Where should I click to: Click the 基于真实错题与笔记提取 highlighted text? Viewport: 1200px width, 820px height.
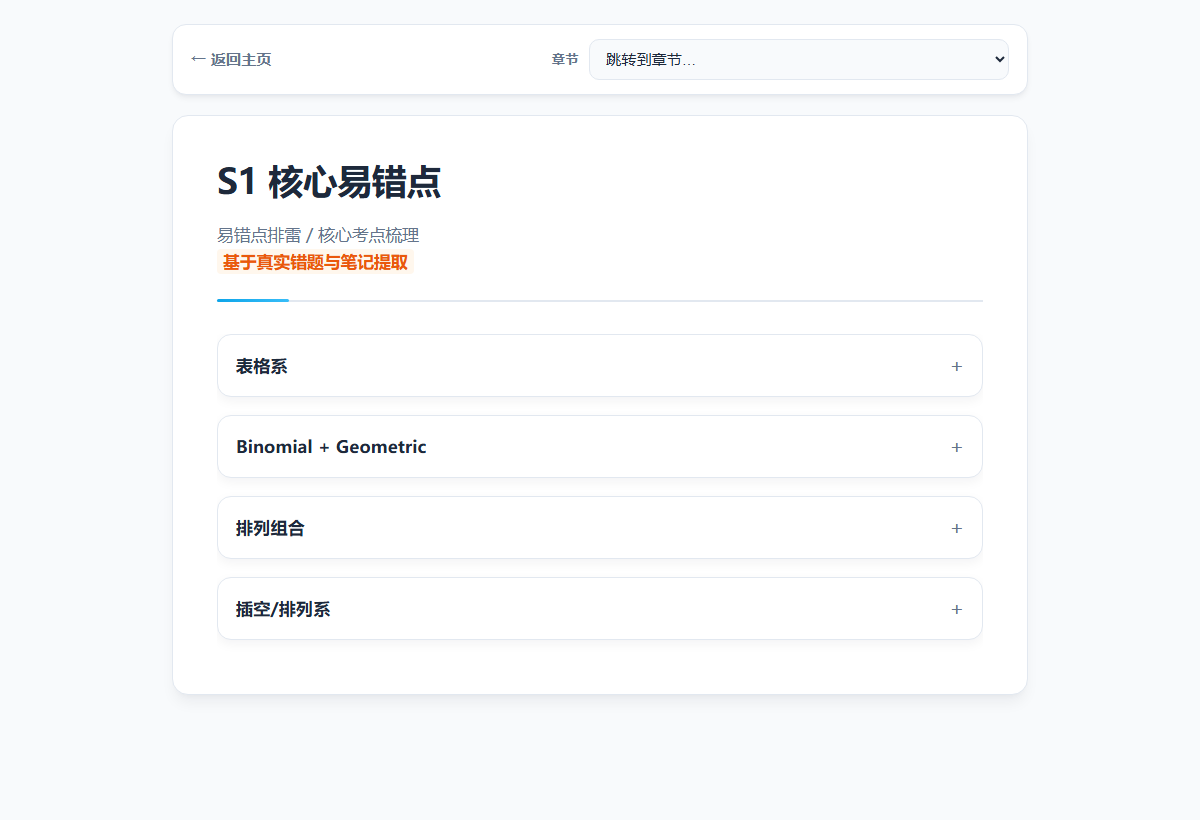click(x=315, y=262)
